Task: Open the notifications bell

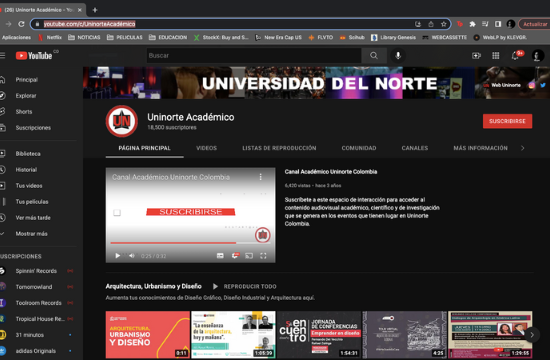Action: pos(515,55)
